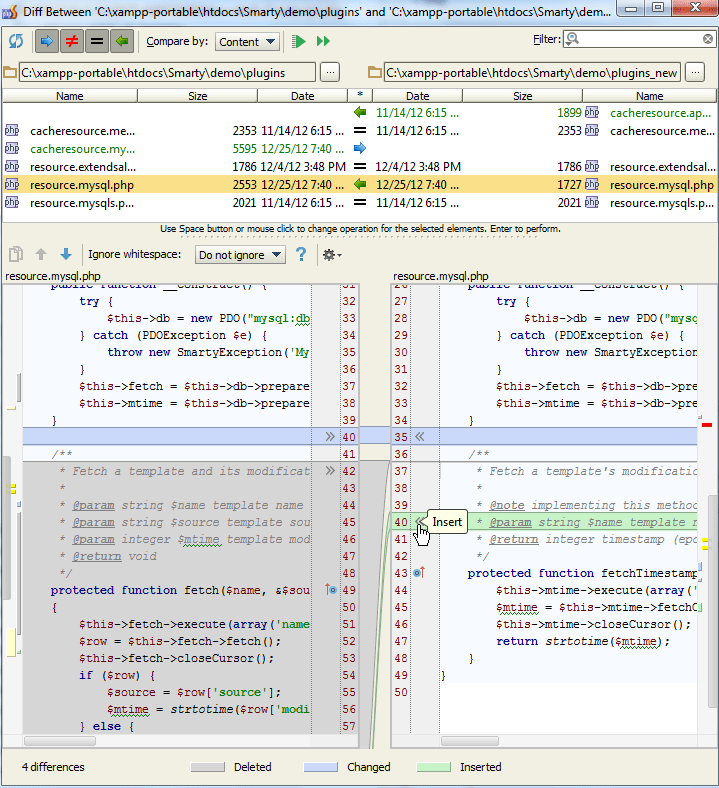Toggle showing new files on the left (blue arrow)
Viewport: 719px width, 788px height.
(x=47, y=41)
